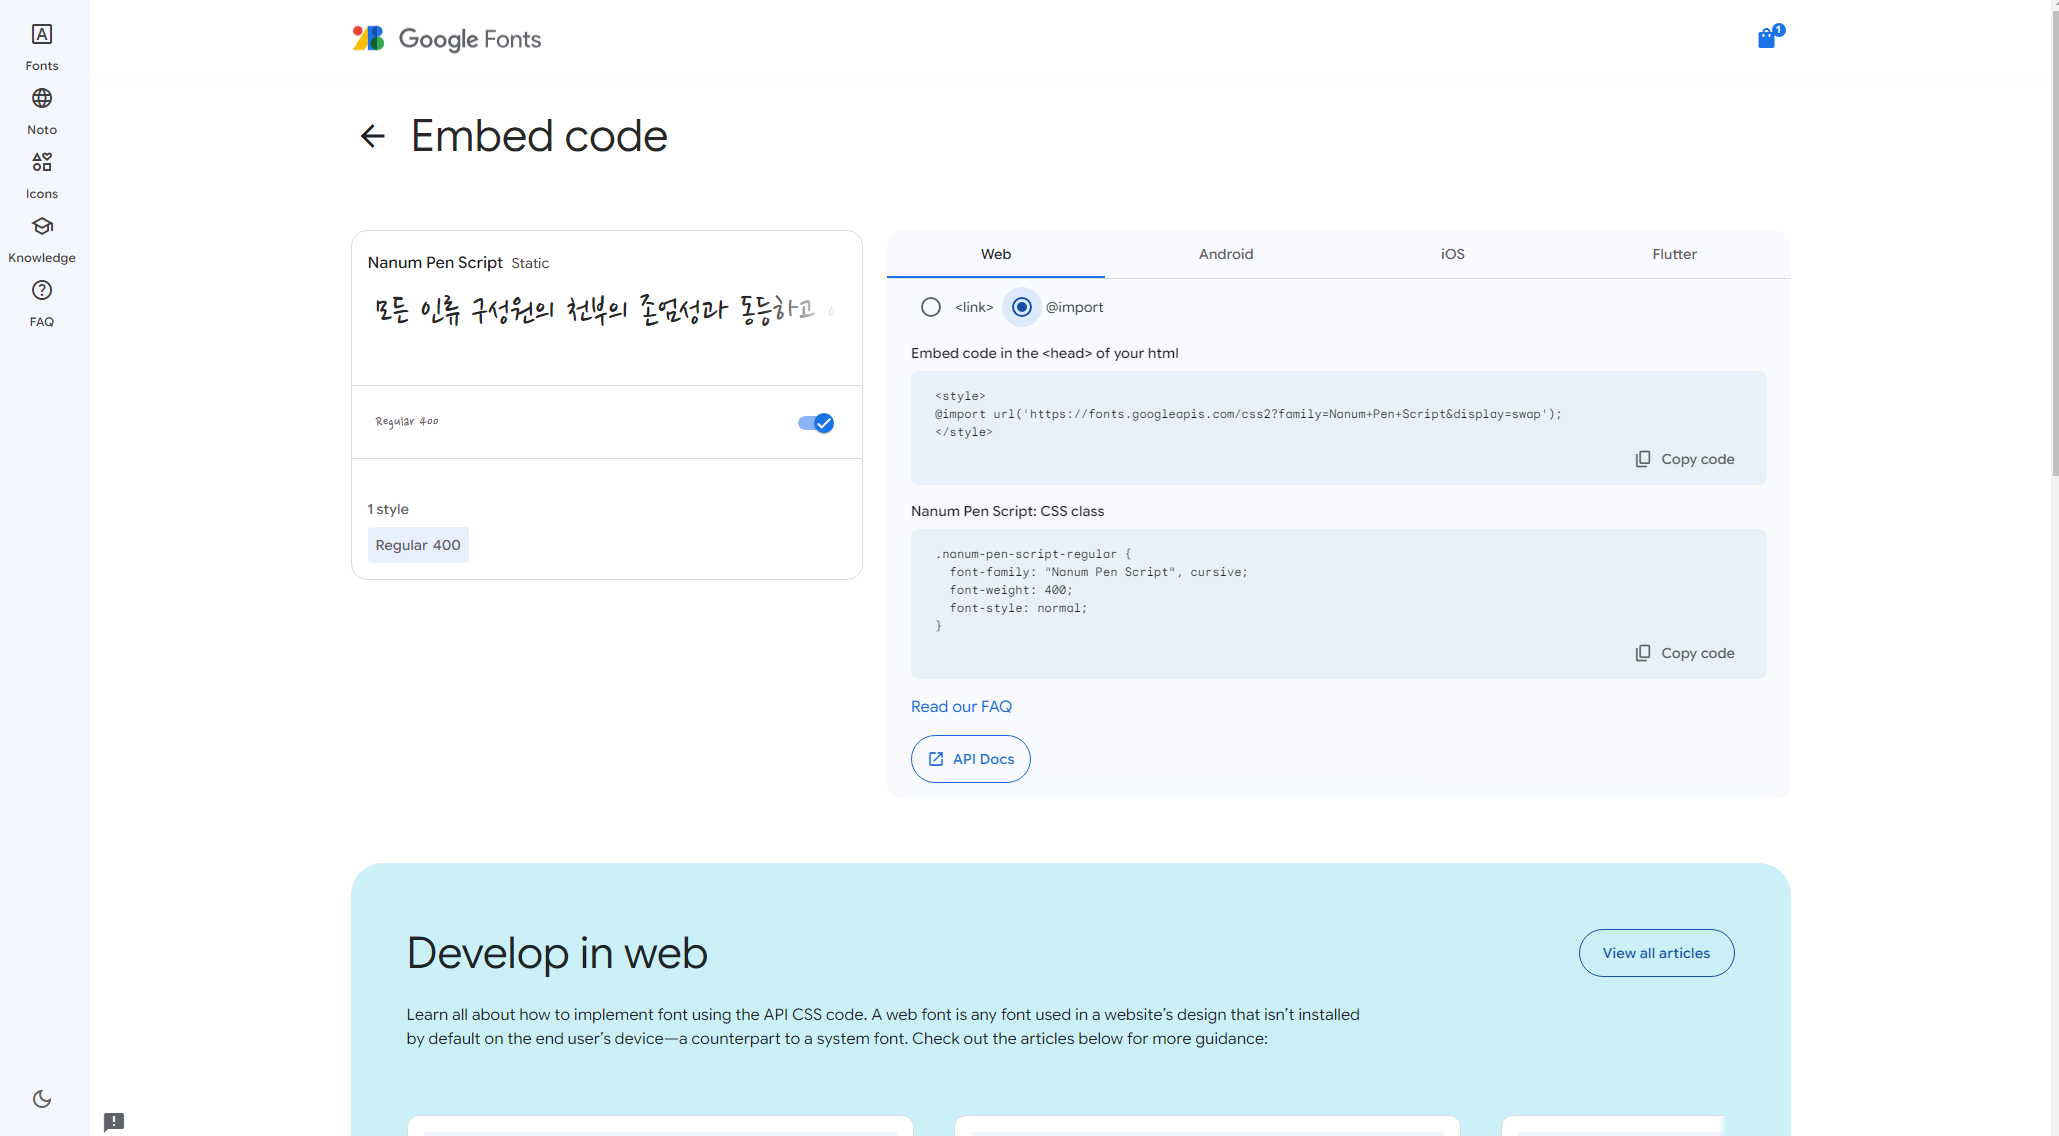Toggle dark mode moon icon
The width and height of the screenshot is (2059, 1136).
(x=41, y=1099)
